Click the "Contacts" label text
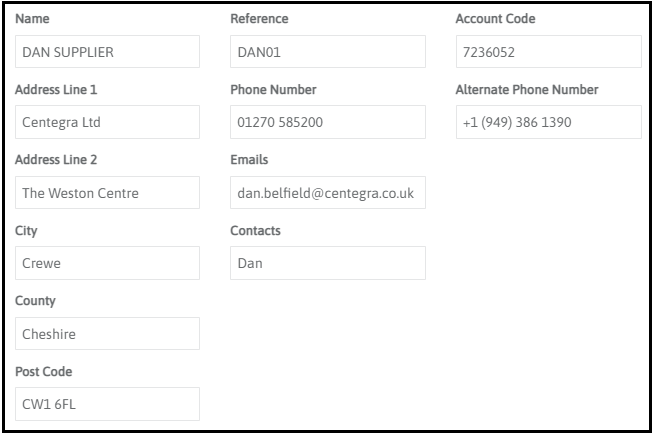The width and height of the screenshot is (654, 434). (x=255, y=231)
